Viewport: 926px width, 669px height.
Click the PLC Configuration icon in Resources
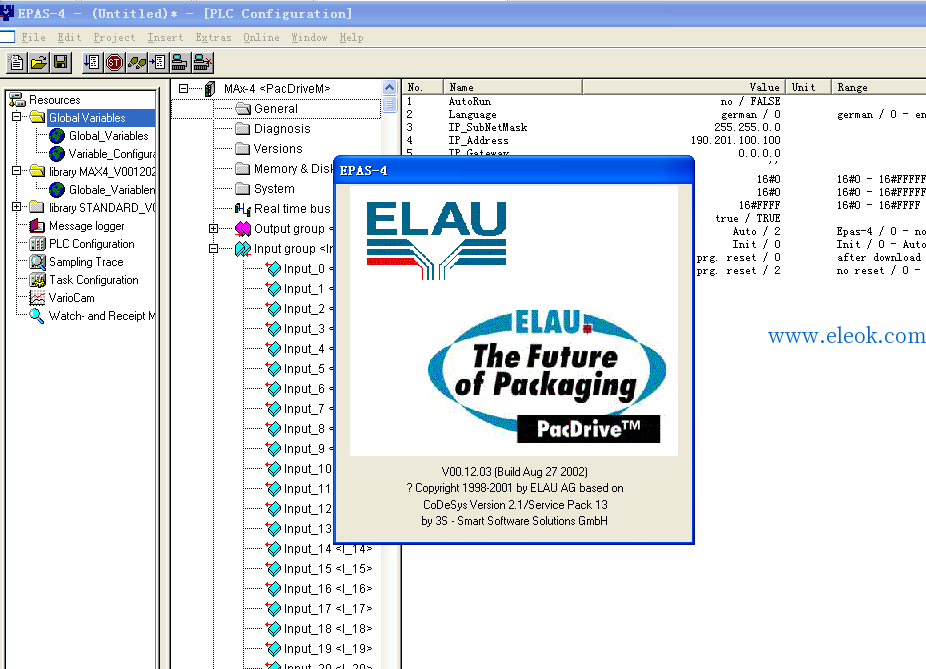37,244
